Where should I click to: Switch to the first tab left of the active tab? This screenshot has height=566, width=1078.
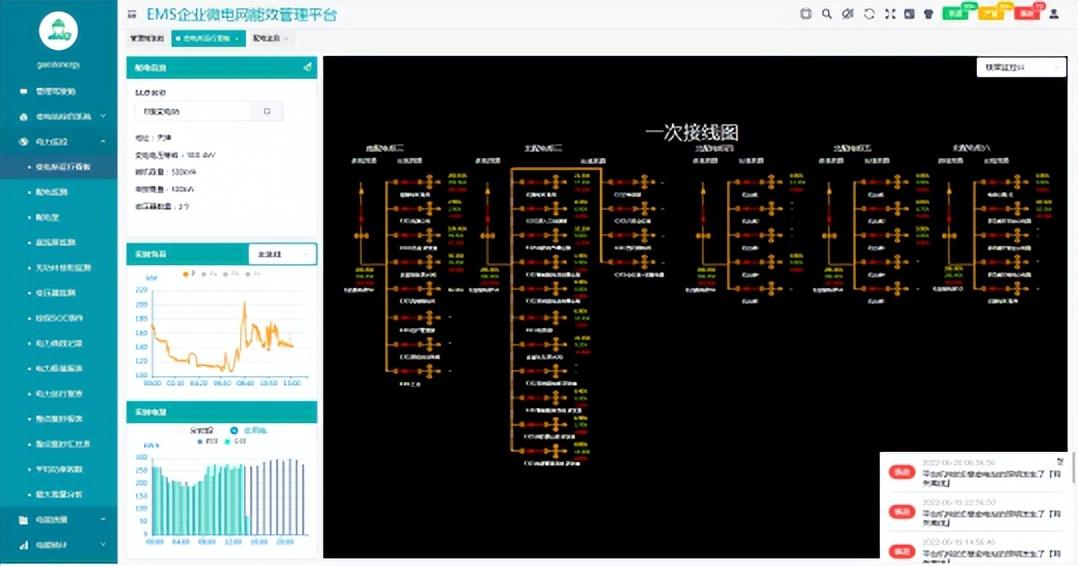pyautogui.click(x=146, y=39)
